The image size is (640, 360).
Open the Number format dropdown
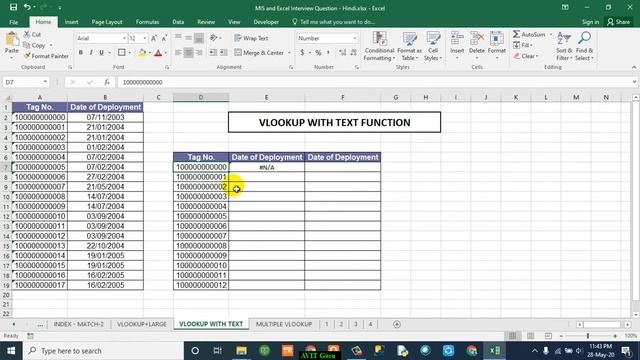(x=355, y=38)
